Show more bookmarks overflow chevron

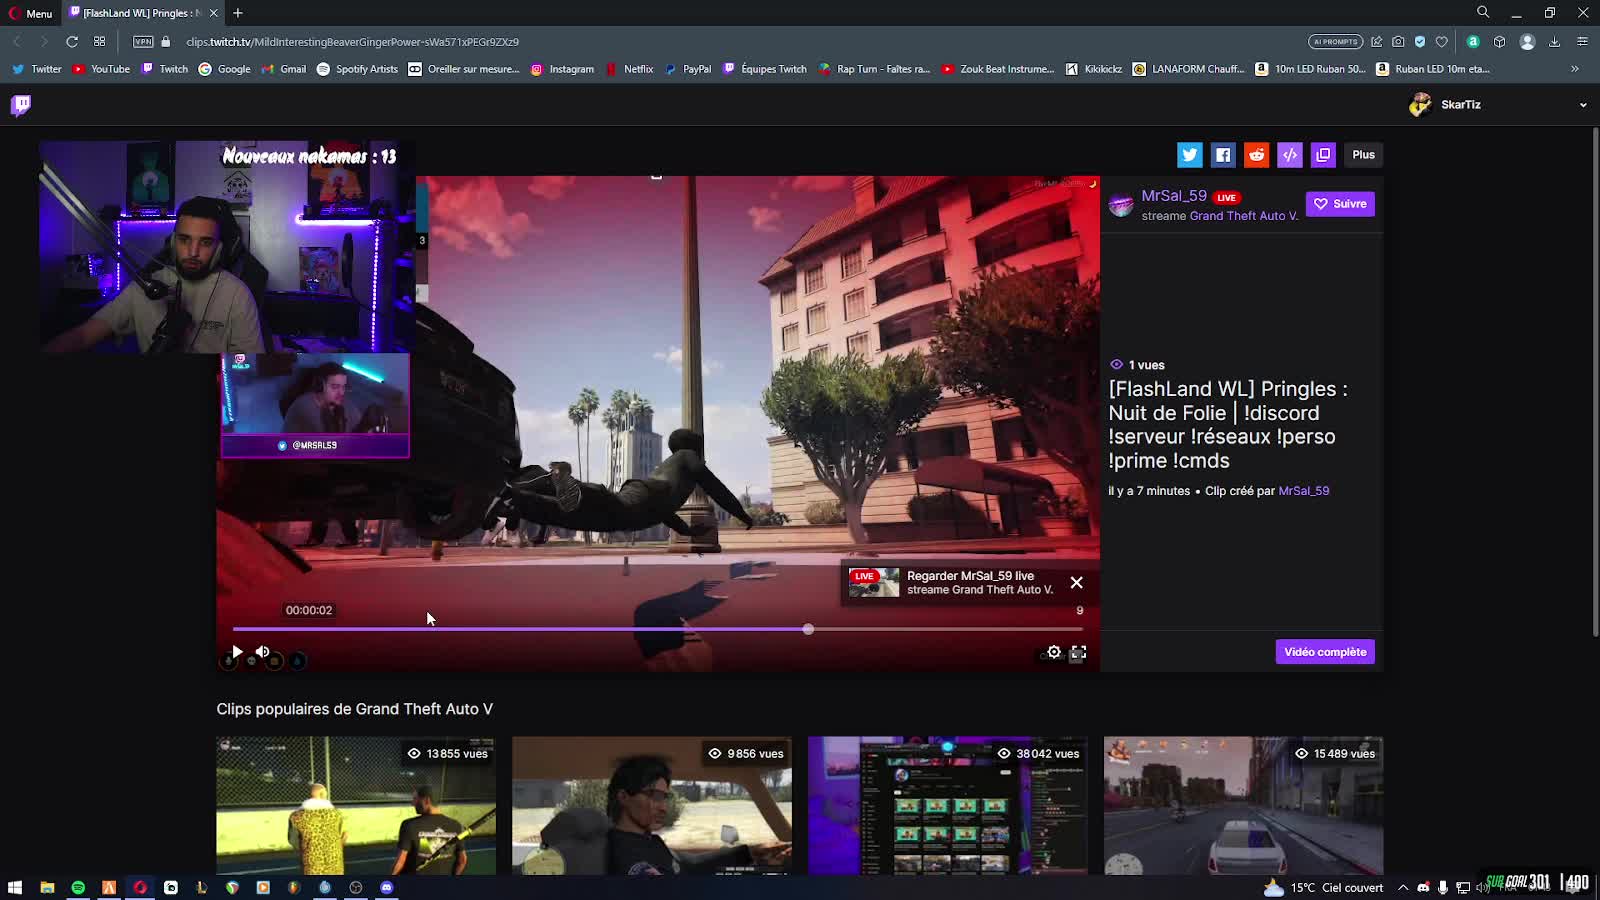pos(1575,69)
